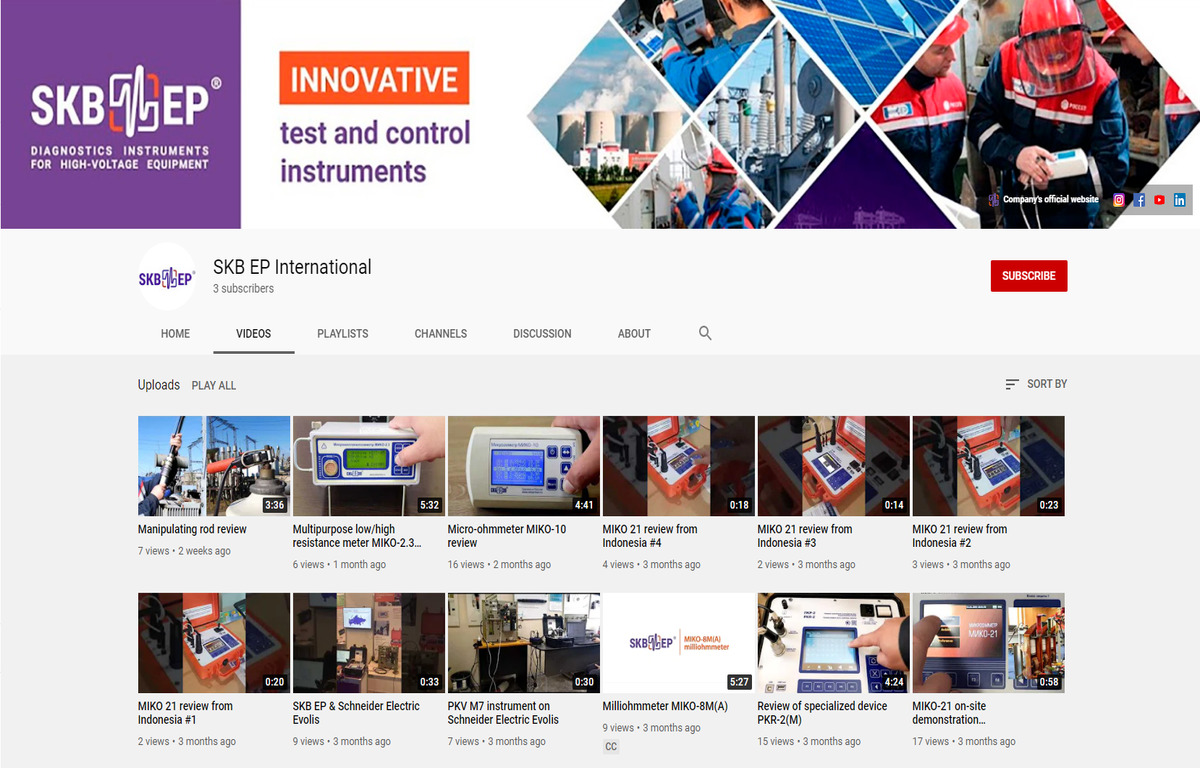Click Play All next to Uploads
1200x768 pixels.
(x=214, y=385)
